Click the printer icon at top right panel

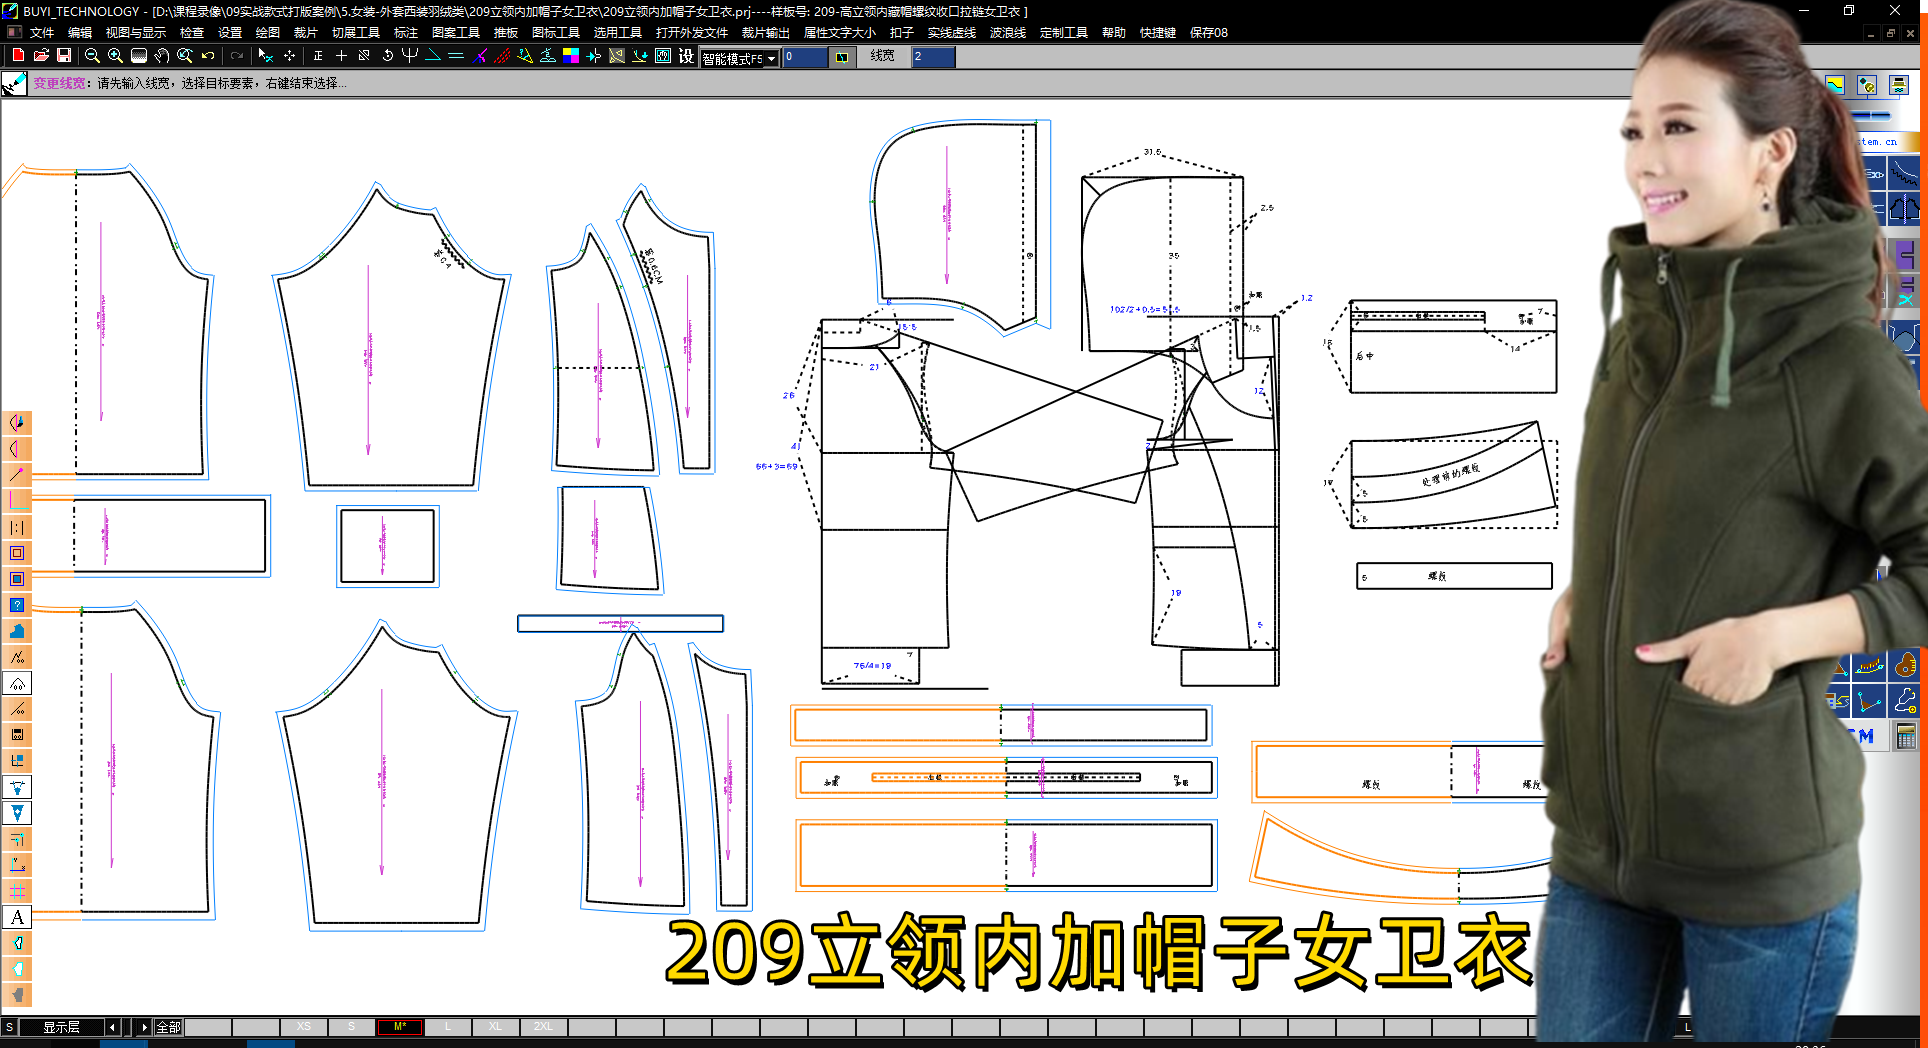1899,85
